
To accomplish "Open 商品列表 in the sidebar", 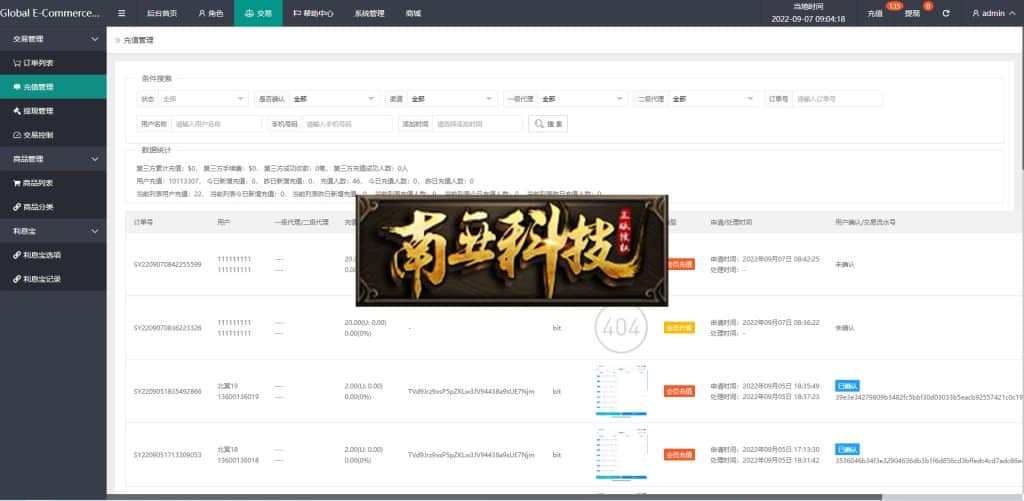I will 53,184.
